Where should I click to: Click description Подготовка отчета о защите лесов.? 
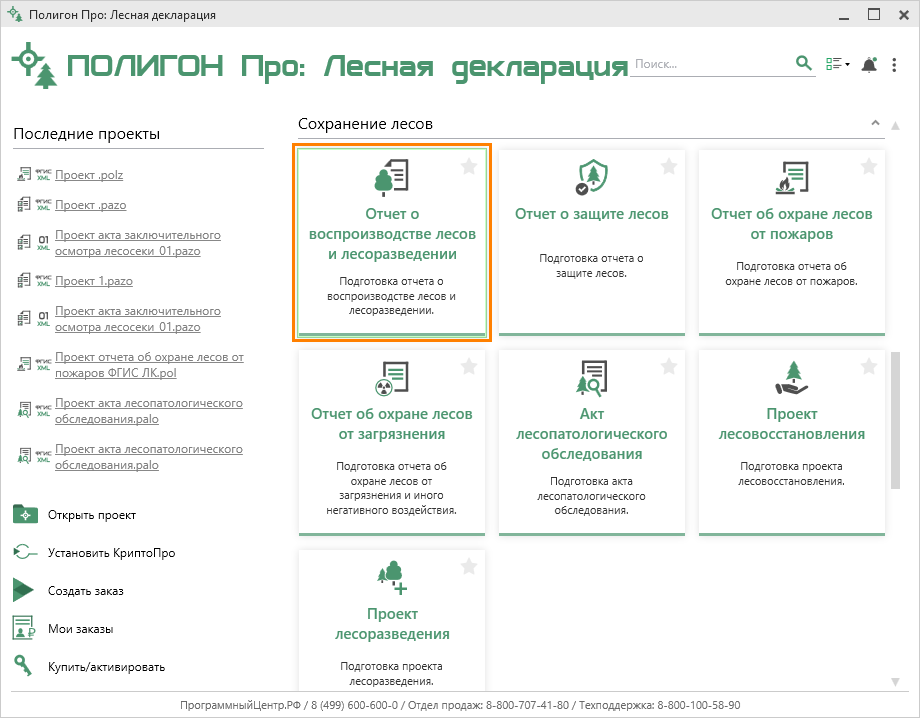pos(591,266)
